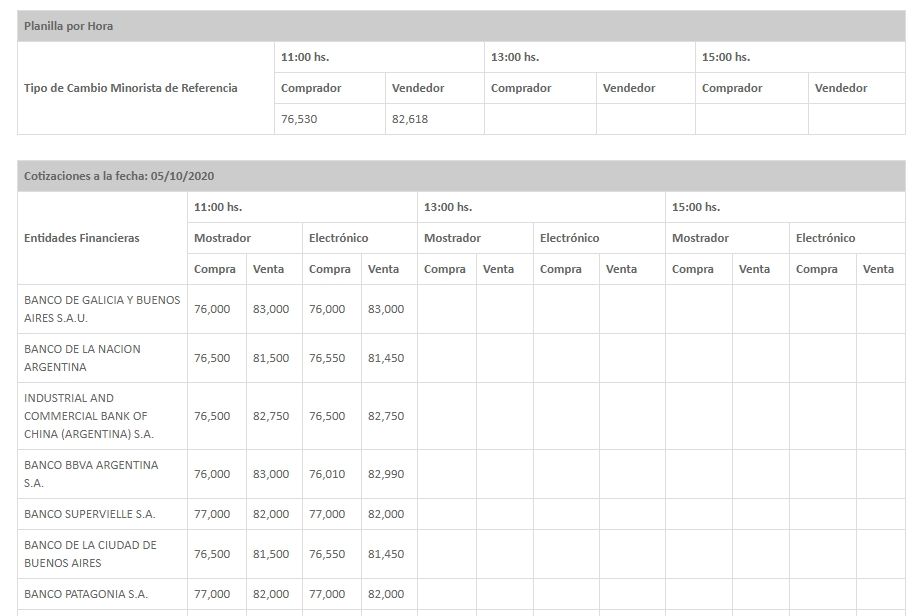Select the Banco BBVA Argentina S.A. row name
This screenshot has width=912, height=616.
(90, 474)
